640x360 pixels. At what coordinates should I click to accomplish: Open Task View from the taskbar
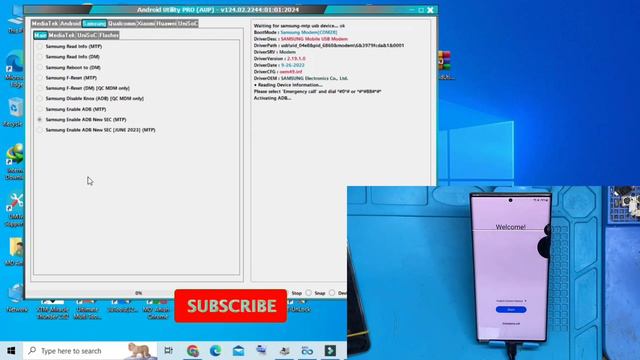click(x=169, y=351)
